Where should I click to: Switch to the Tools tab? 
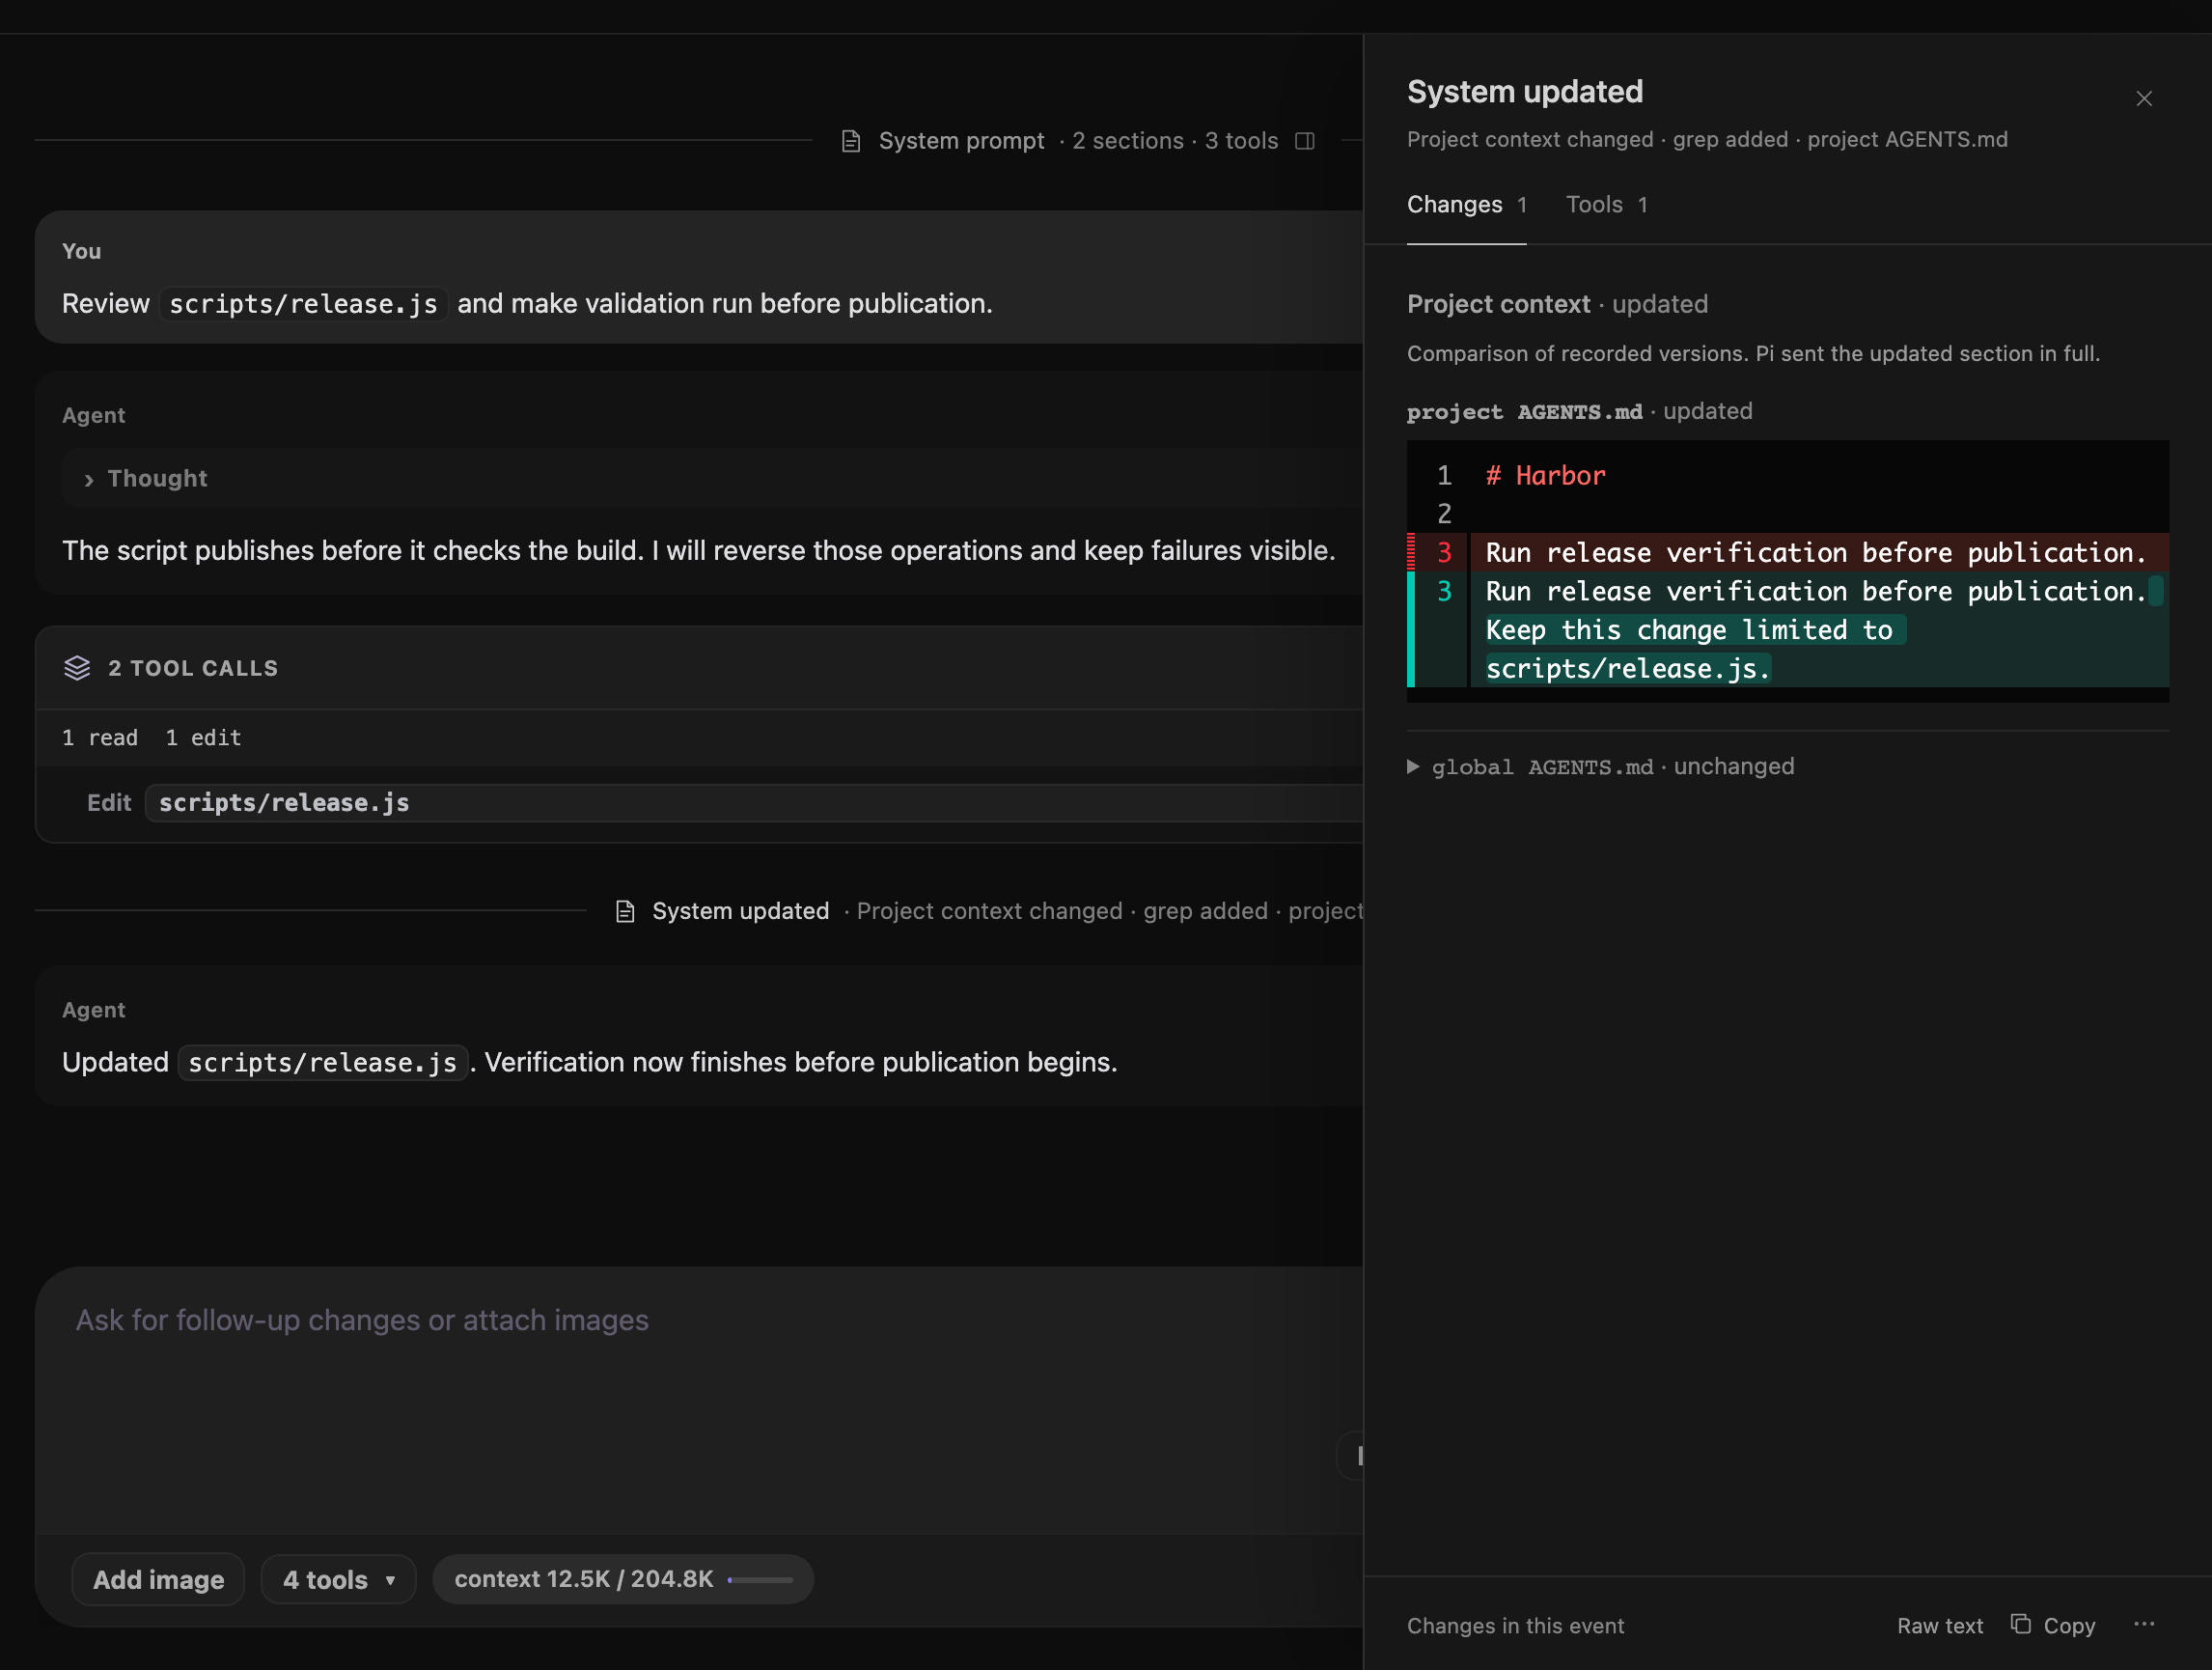(1606, 205)
